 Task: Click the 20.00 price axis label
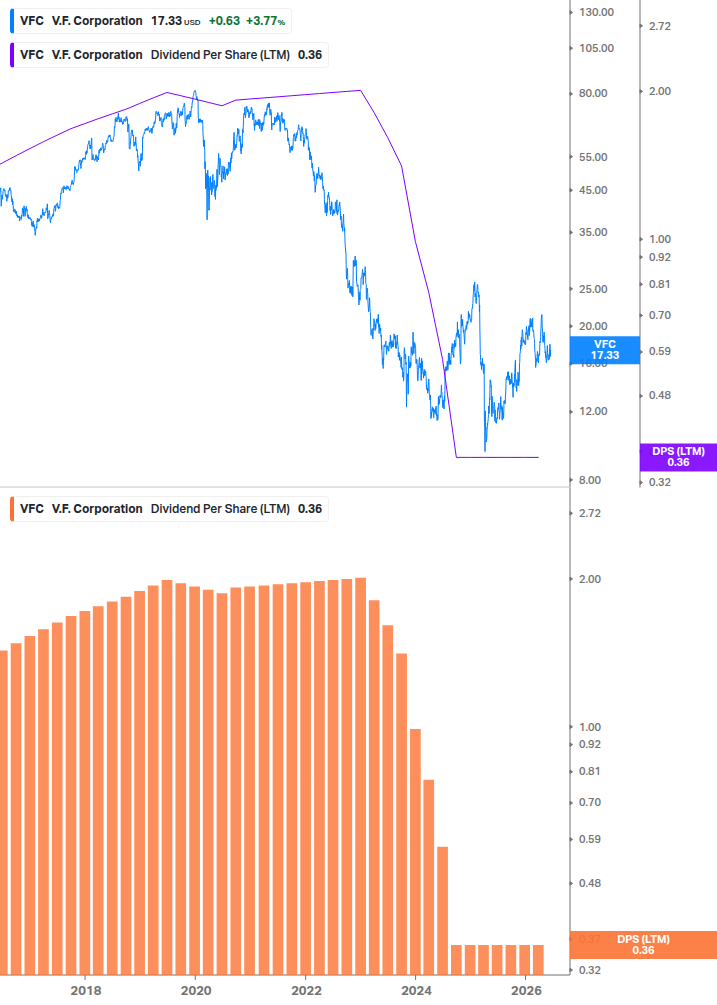point(593,326)
